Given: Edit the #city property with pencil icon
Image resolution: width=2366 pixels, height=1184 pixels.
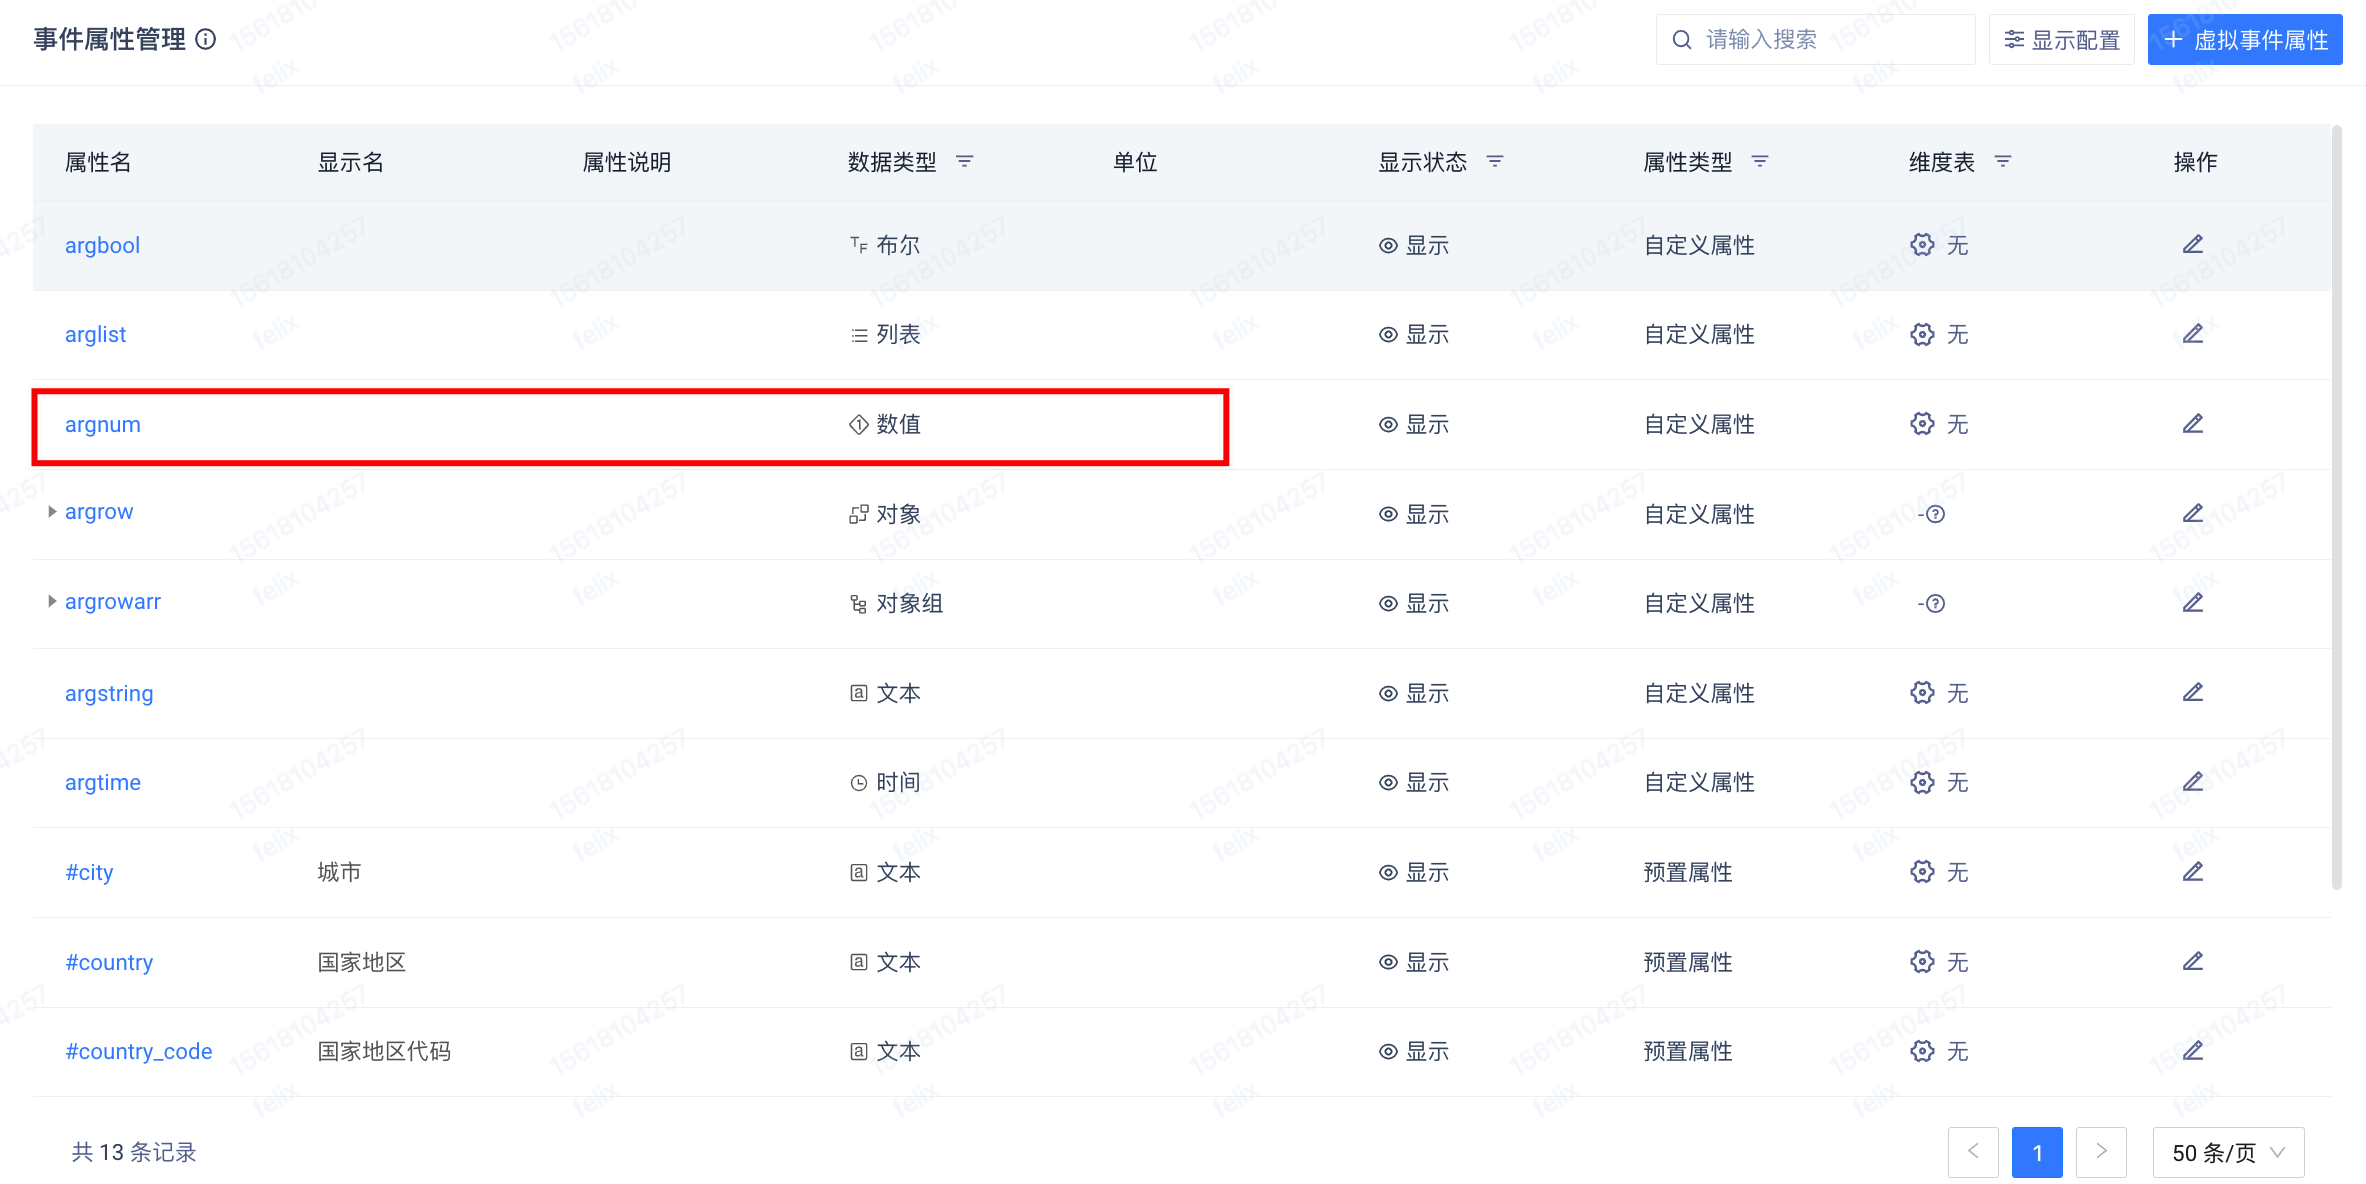Looking at the screenshot, I should point(2192,872).
